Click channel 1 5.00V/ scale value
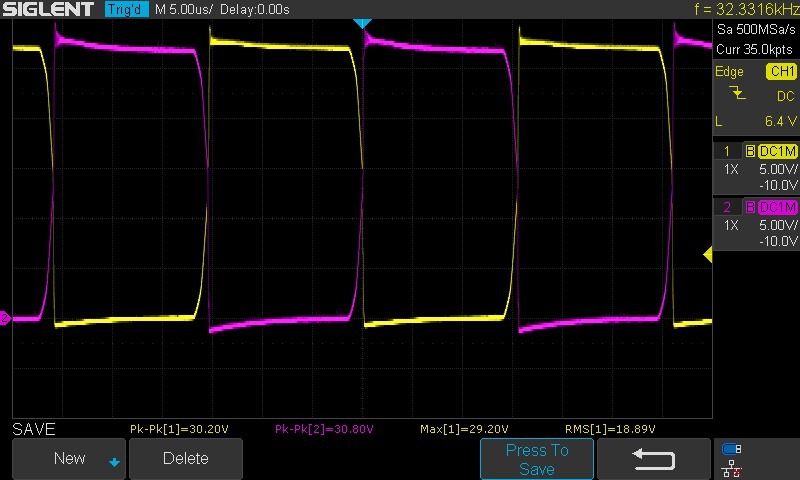This screenshot has height=480, width=800. coord(778,169)
